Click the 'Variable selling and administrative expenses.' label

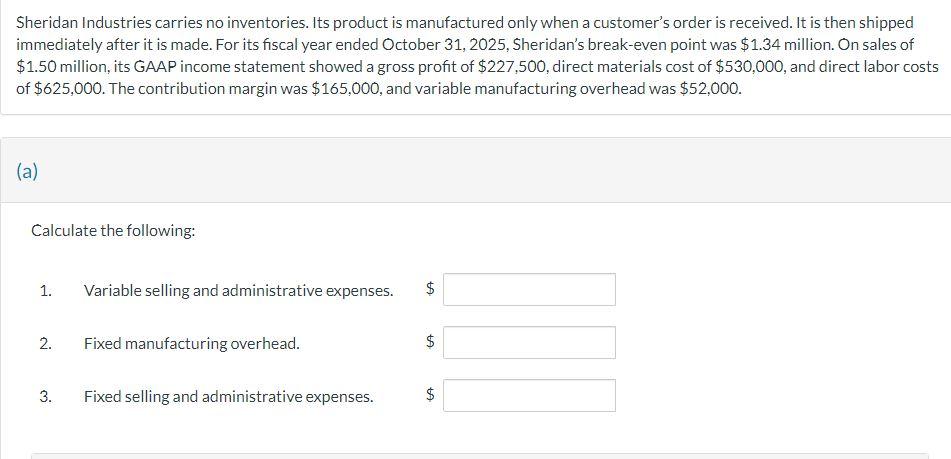click(238, 290)
